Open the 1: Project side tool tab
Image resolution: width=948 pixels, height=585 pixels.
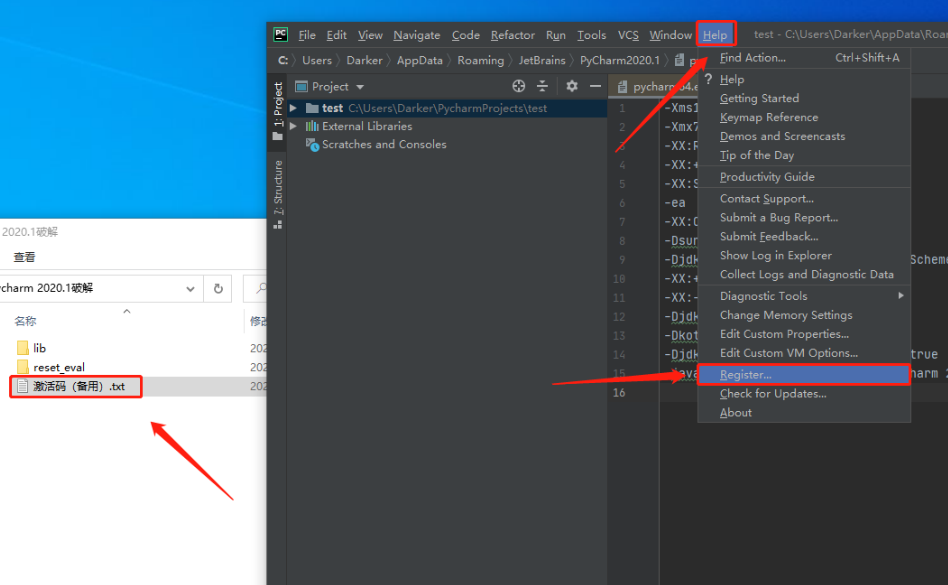(278, 111)
